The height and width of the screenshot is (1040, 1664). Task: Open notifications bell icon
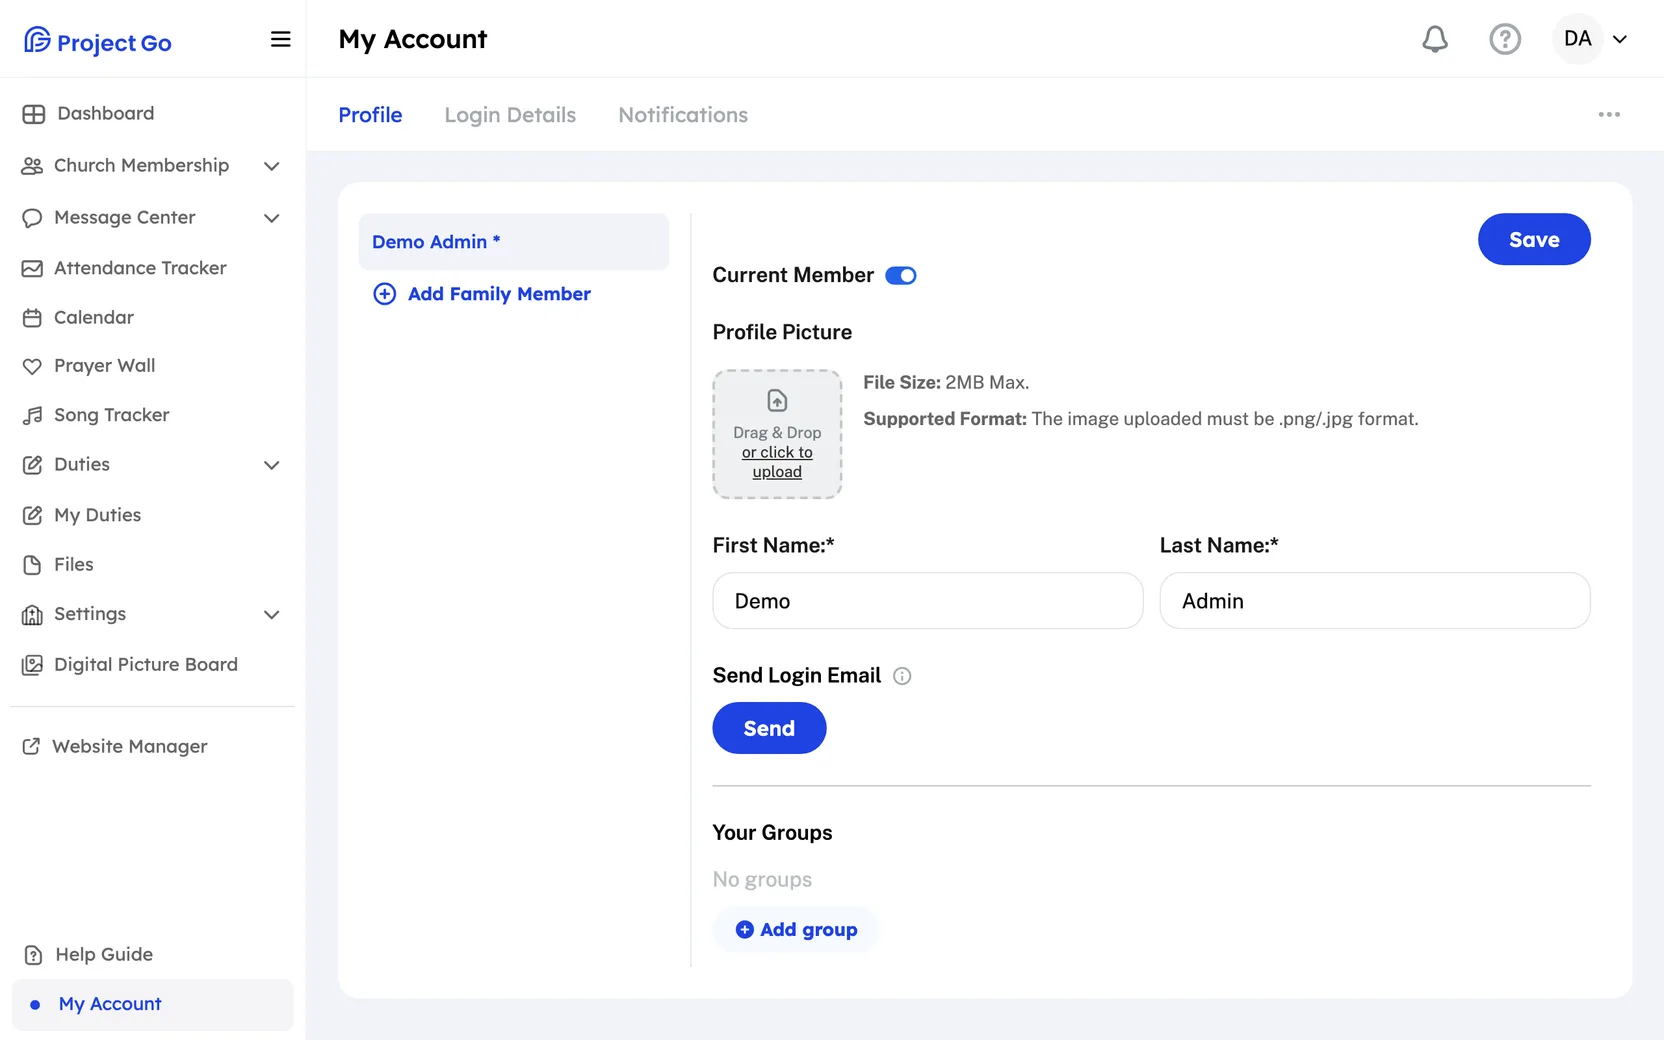1435,39
